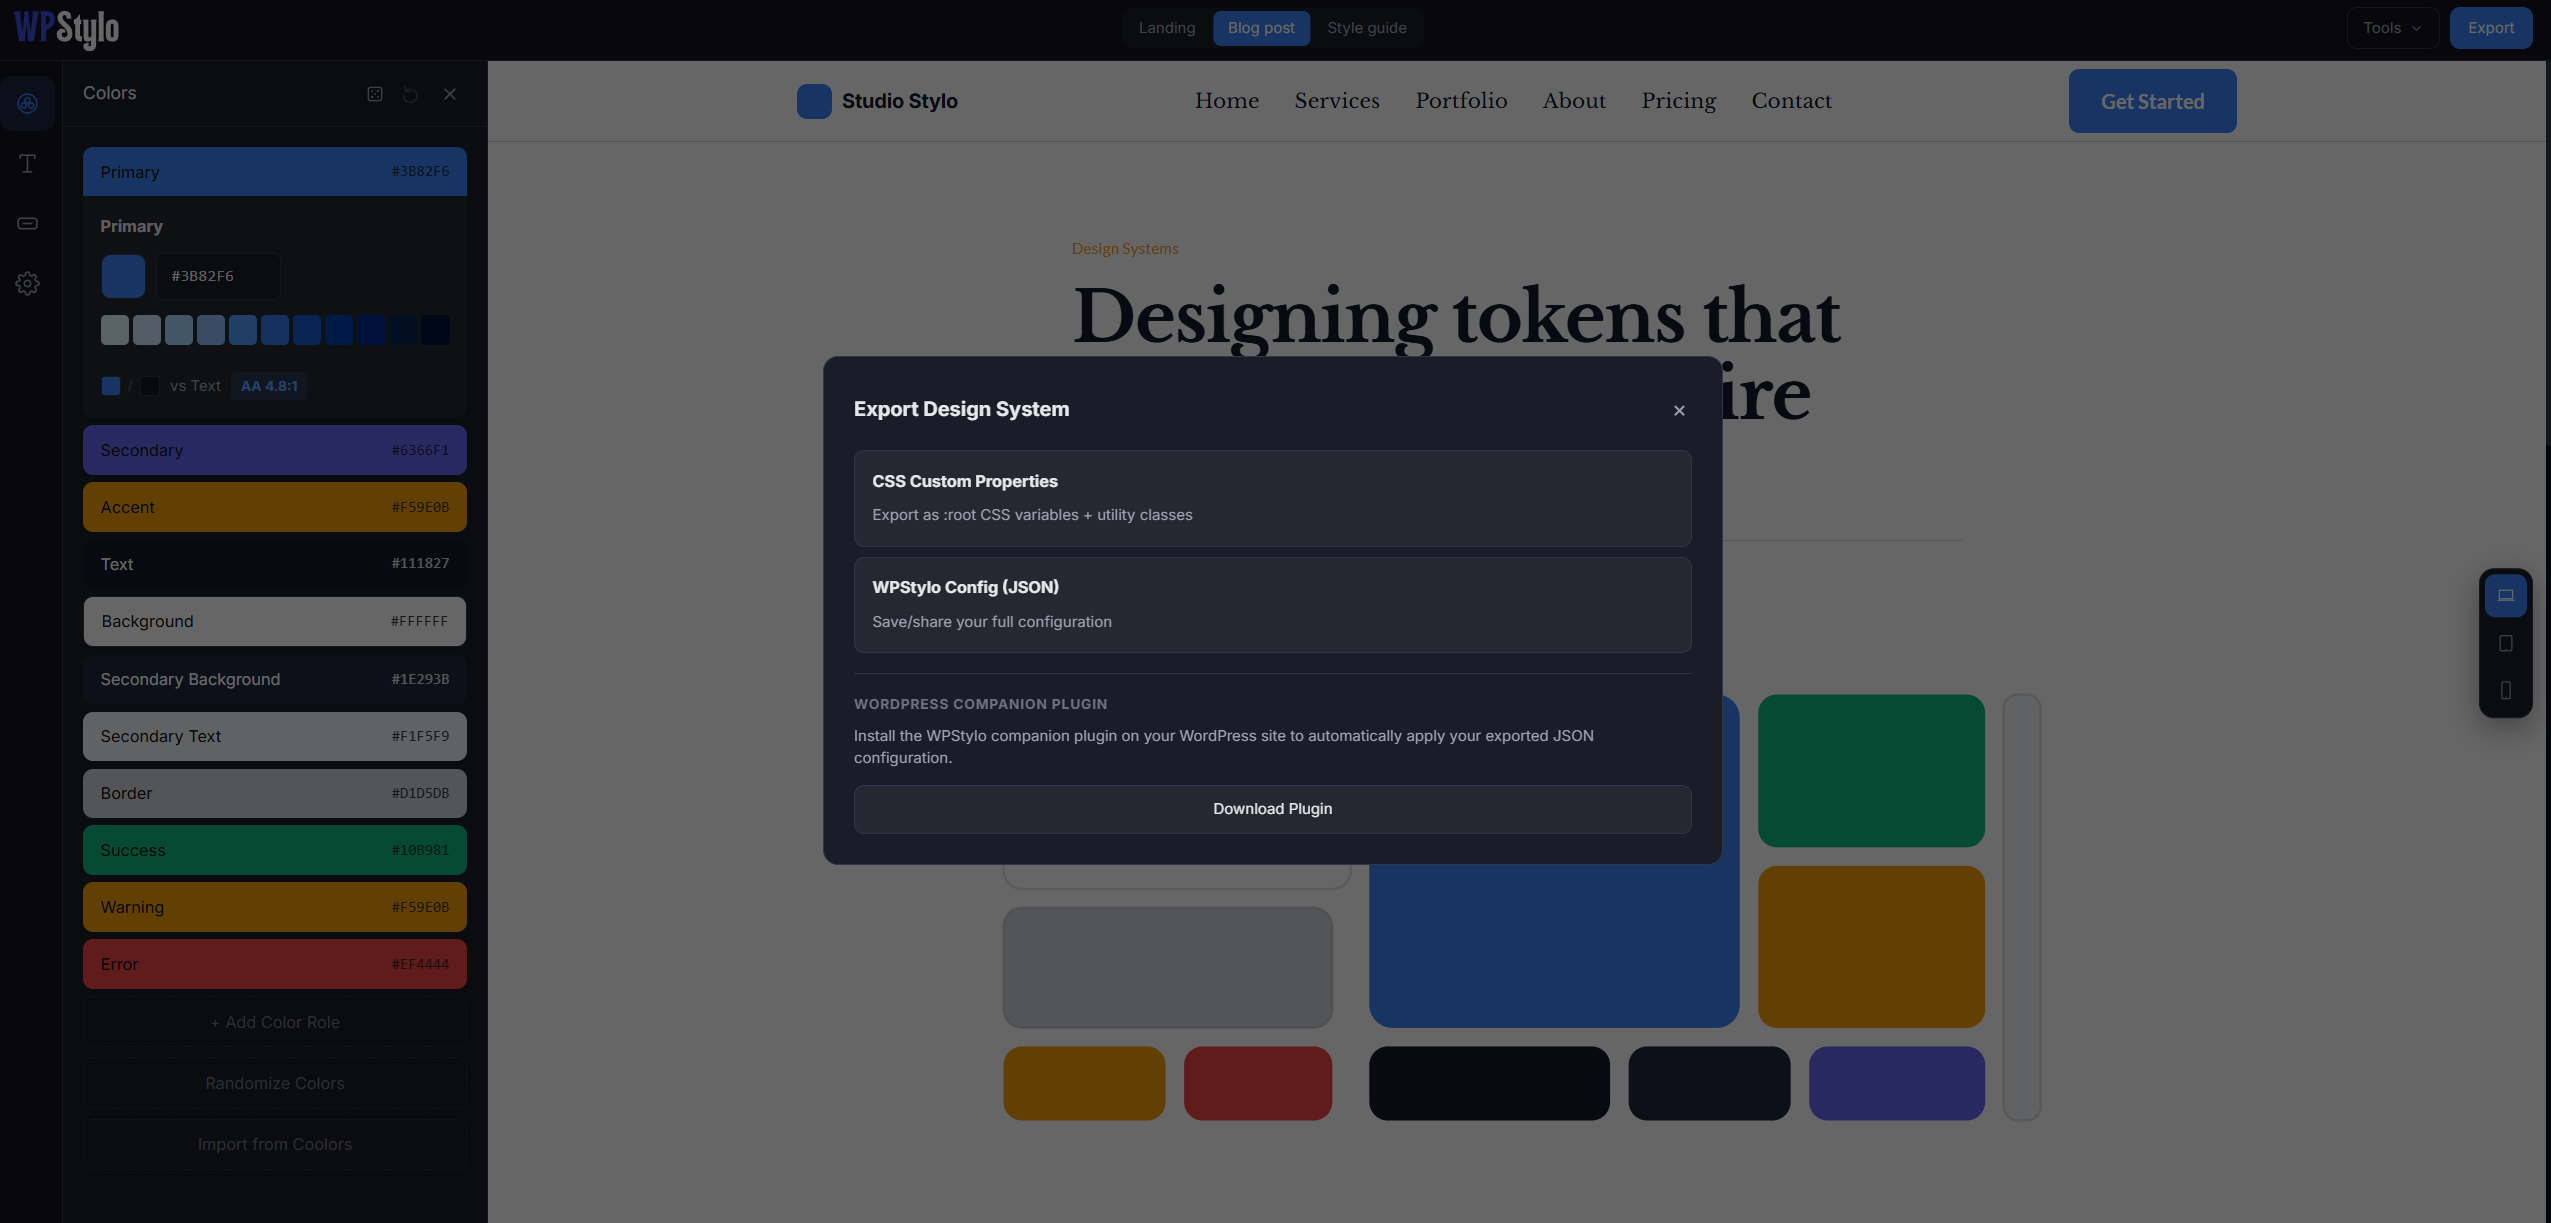
Task: Choose CSS Custom Properties export option
Action: [1272, 498]
